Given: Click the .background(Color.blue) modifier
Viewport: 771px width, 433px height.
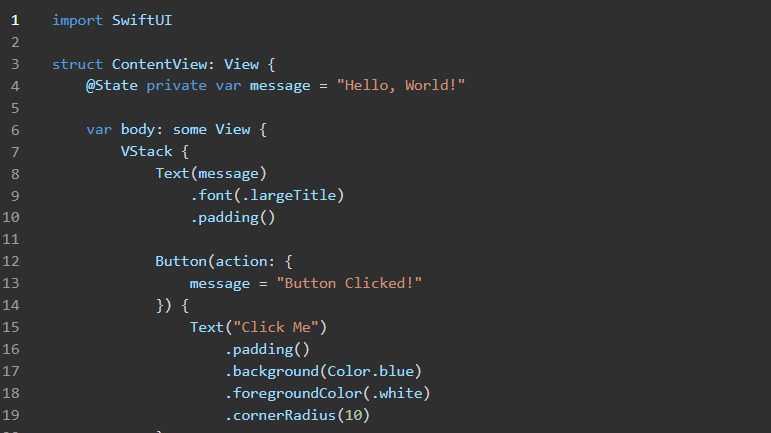Looking at the screenshot, I should [x=323, y=371].
